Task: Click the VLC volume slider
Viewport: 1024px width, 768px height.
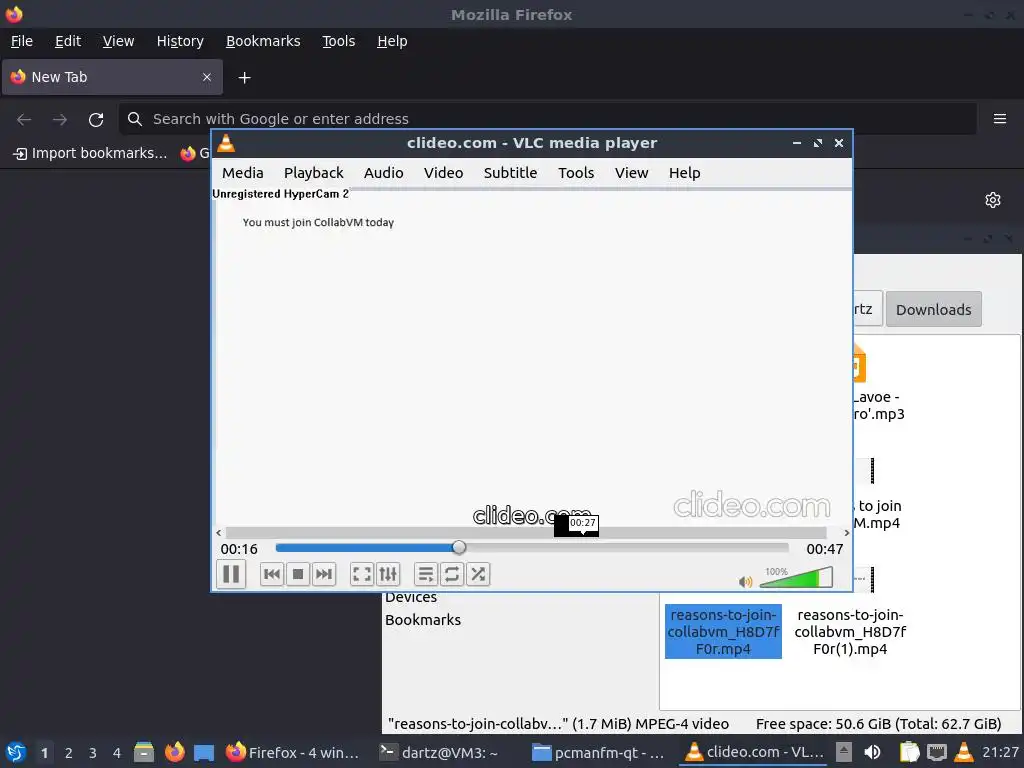Action: (x=796, y=578)
